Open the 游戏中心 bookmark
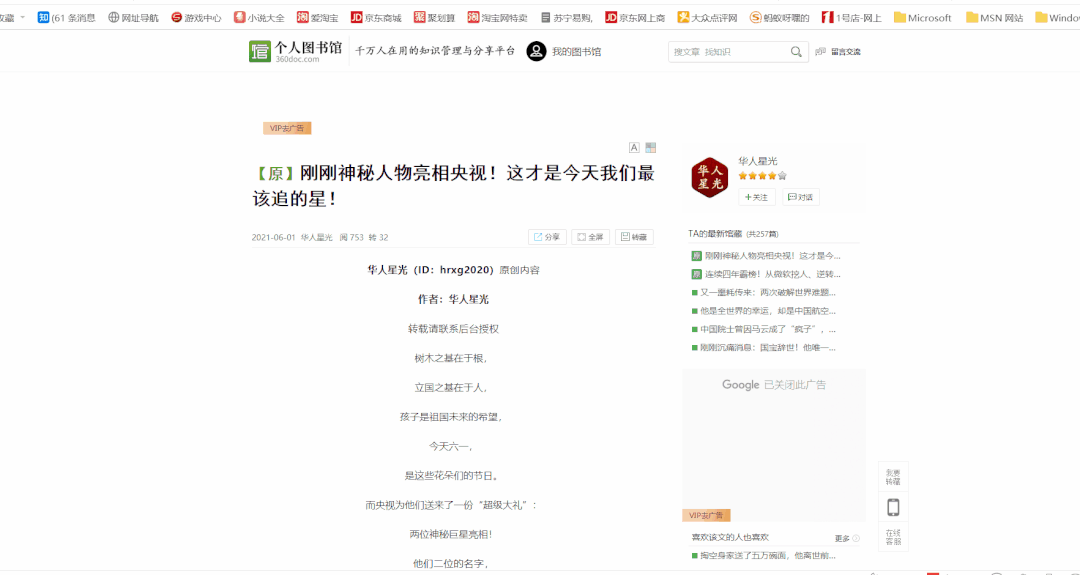The image size is (1080, 575). coord(196,17)
